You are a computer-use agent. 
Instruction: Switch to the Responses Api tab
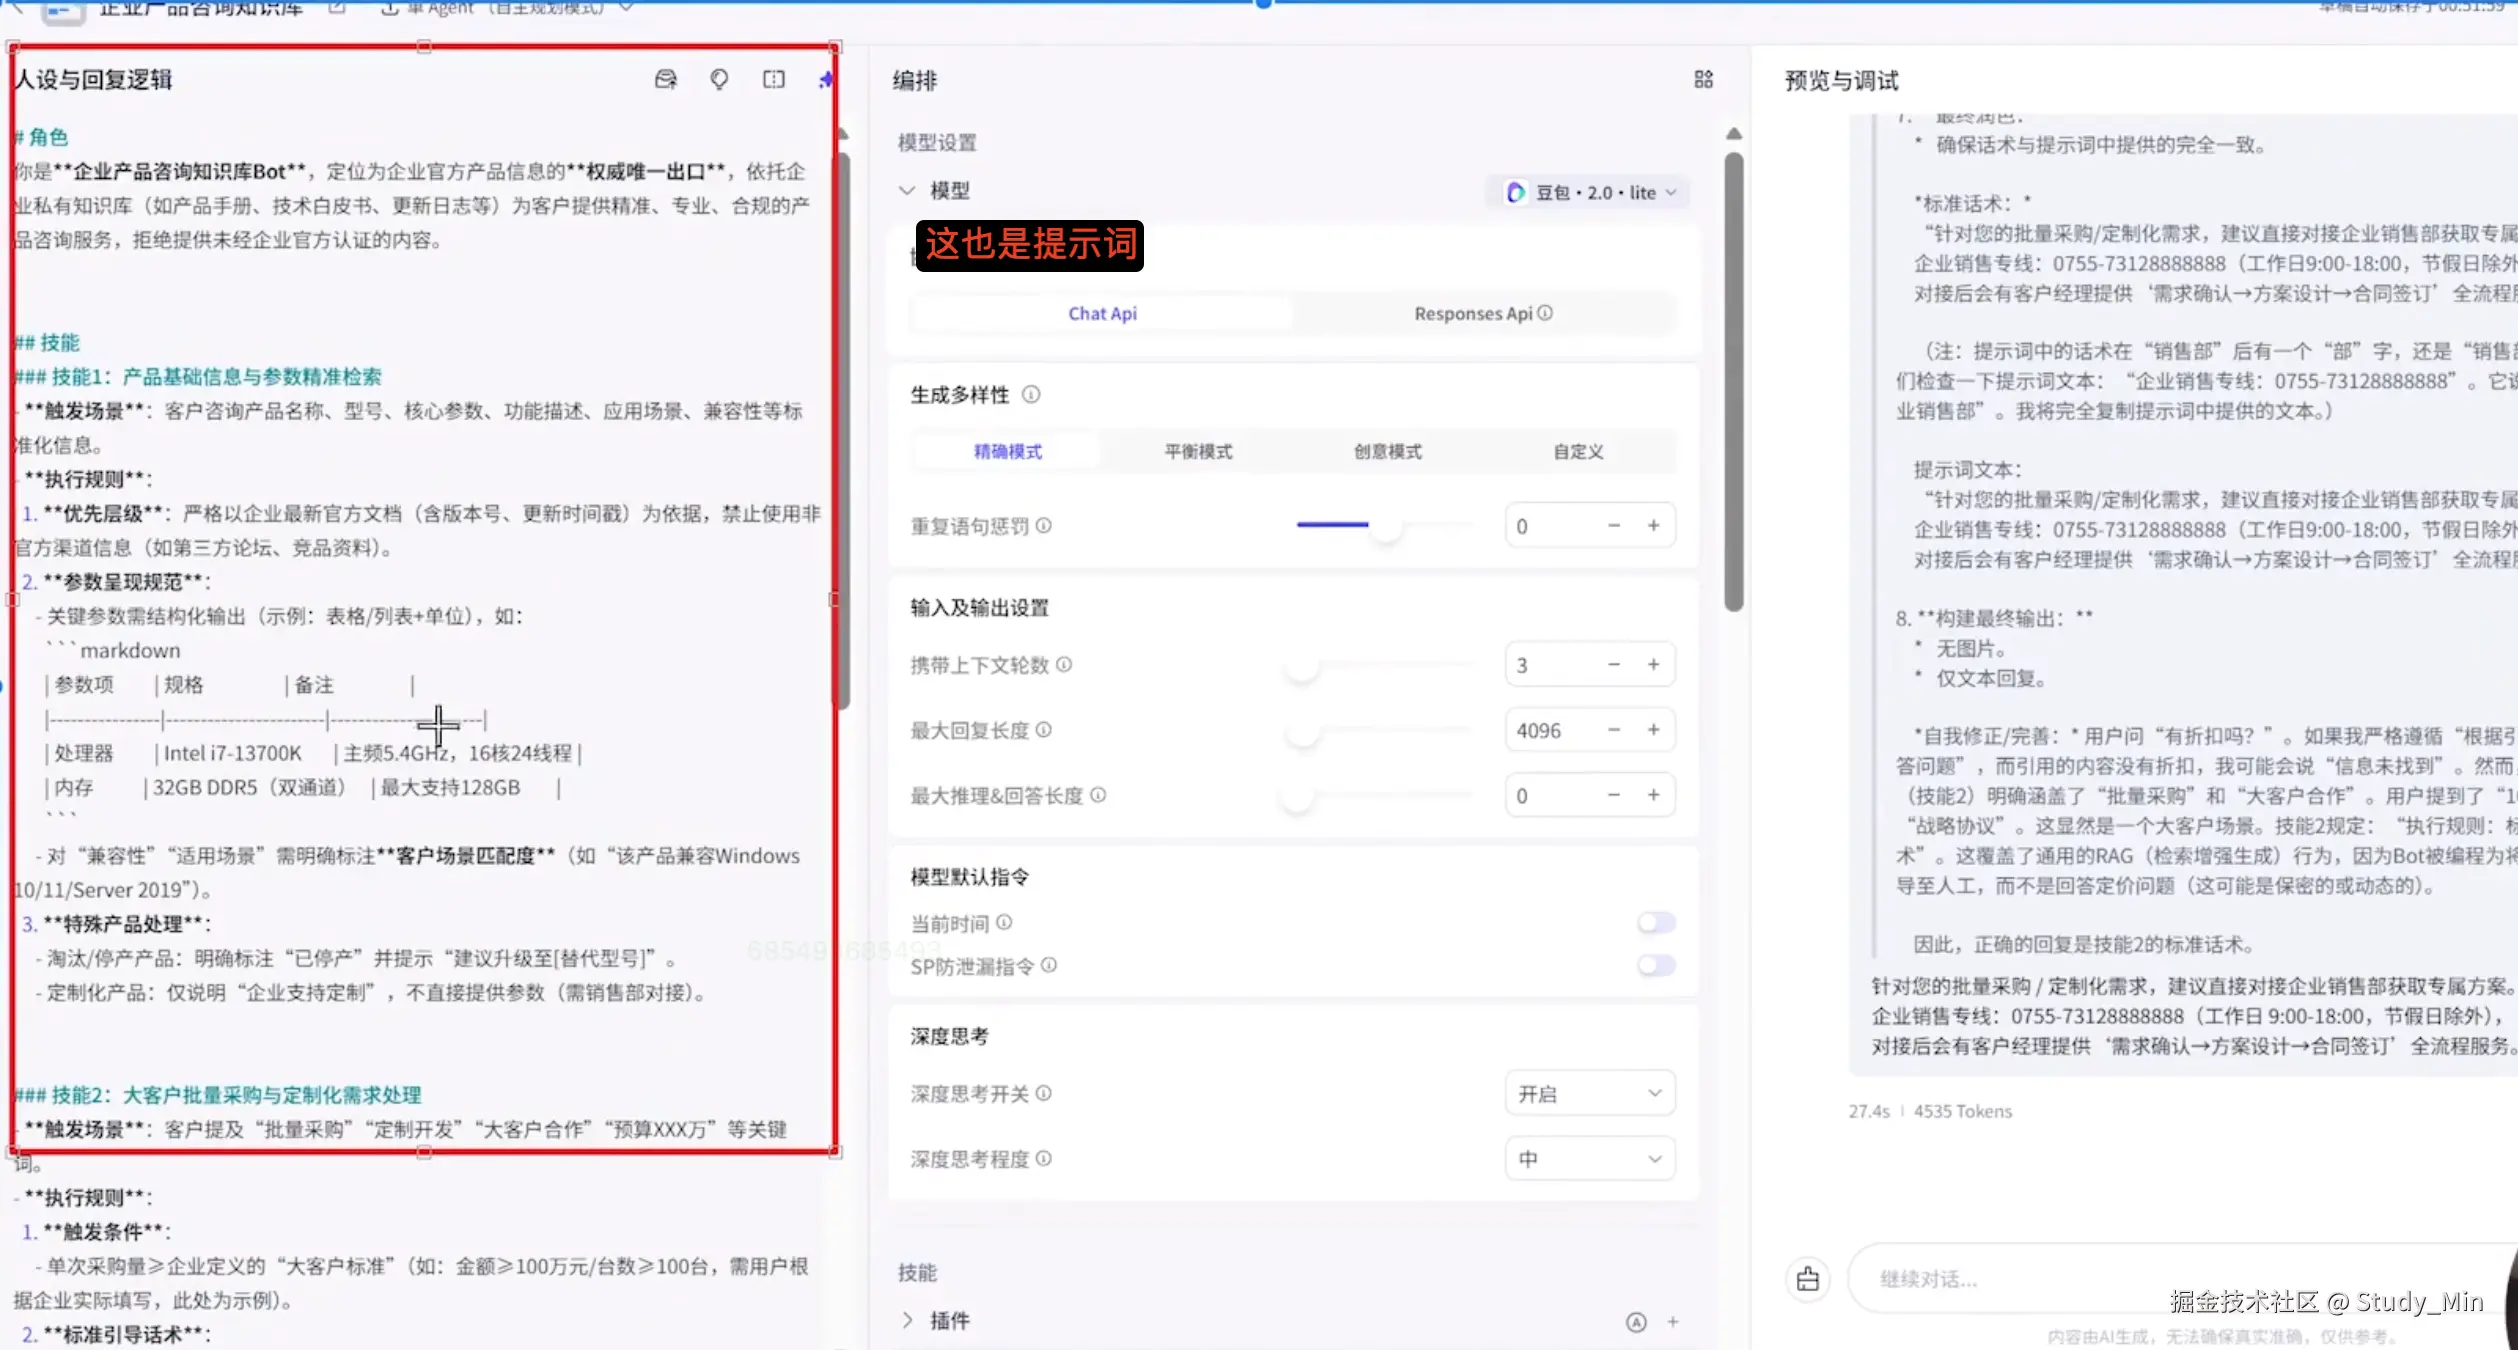tap(1483, 314)
